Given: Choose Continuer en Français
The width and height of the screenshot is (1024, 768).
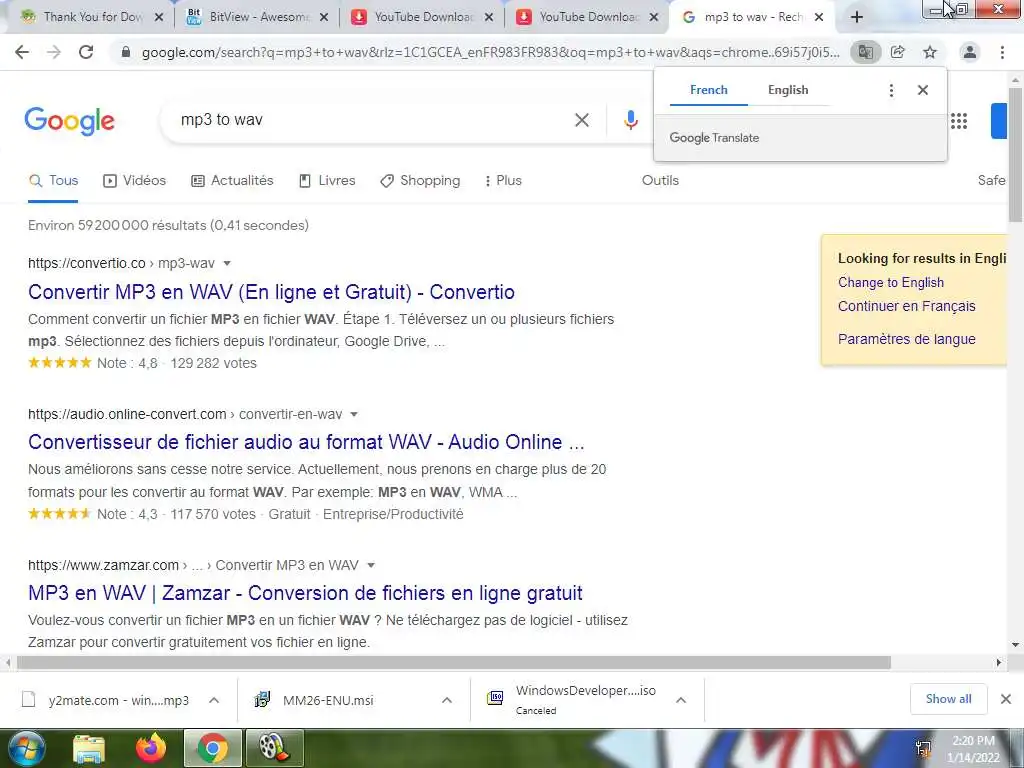Looking at the screenshot, I should tap(906, 306).
